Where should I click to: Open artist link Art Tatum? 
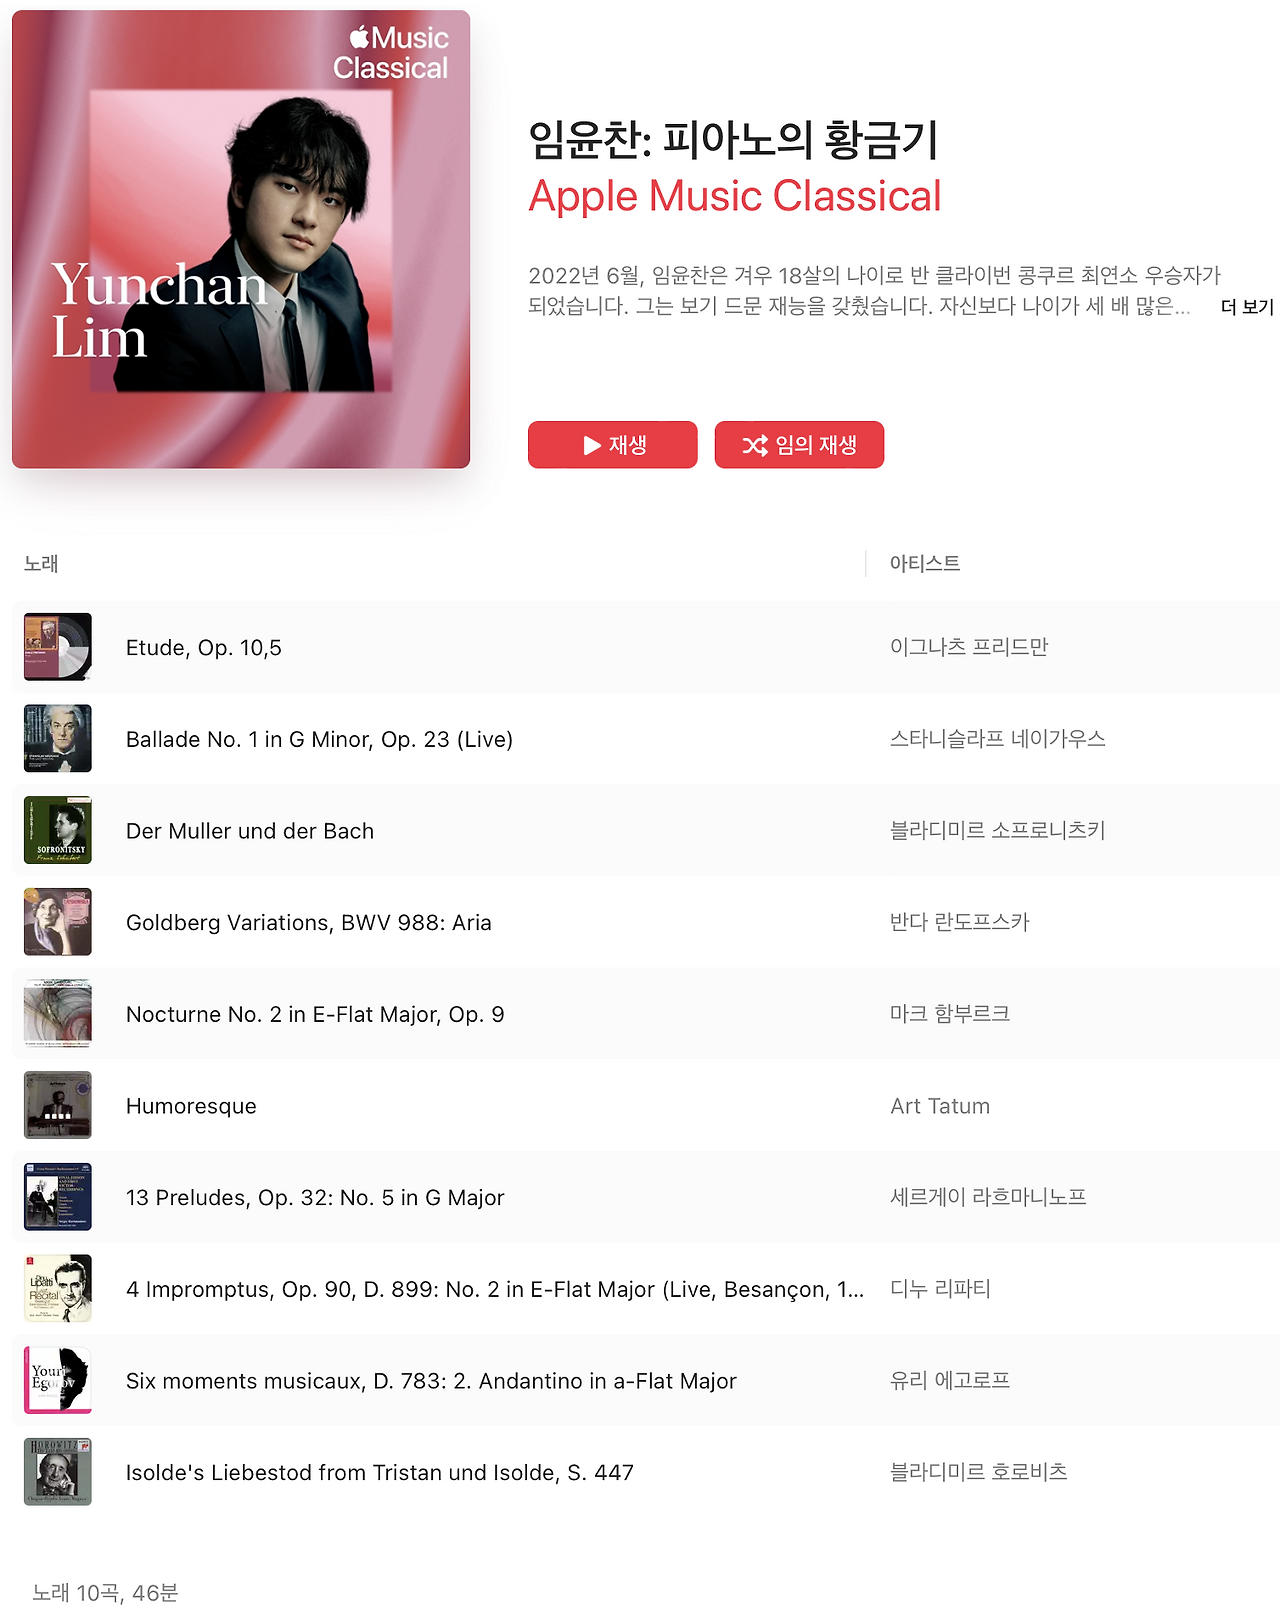(x=940, y=1106)
